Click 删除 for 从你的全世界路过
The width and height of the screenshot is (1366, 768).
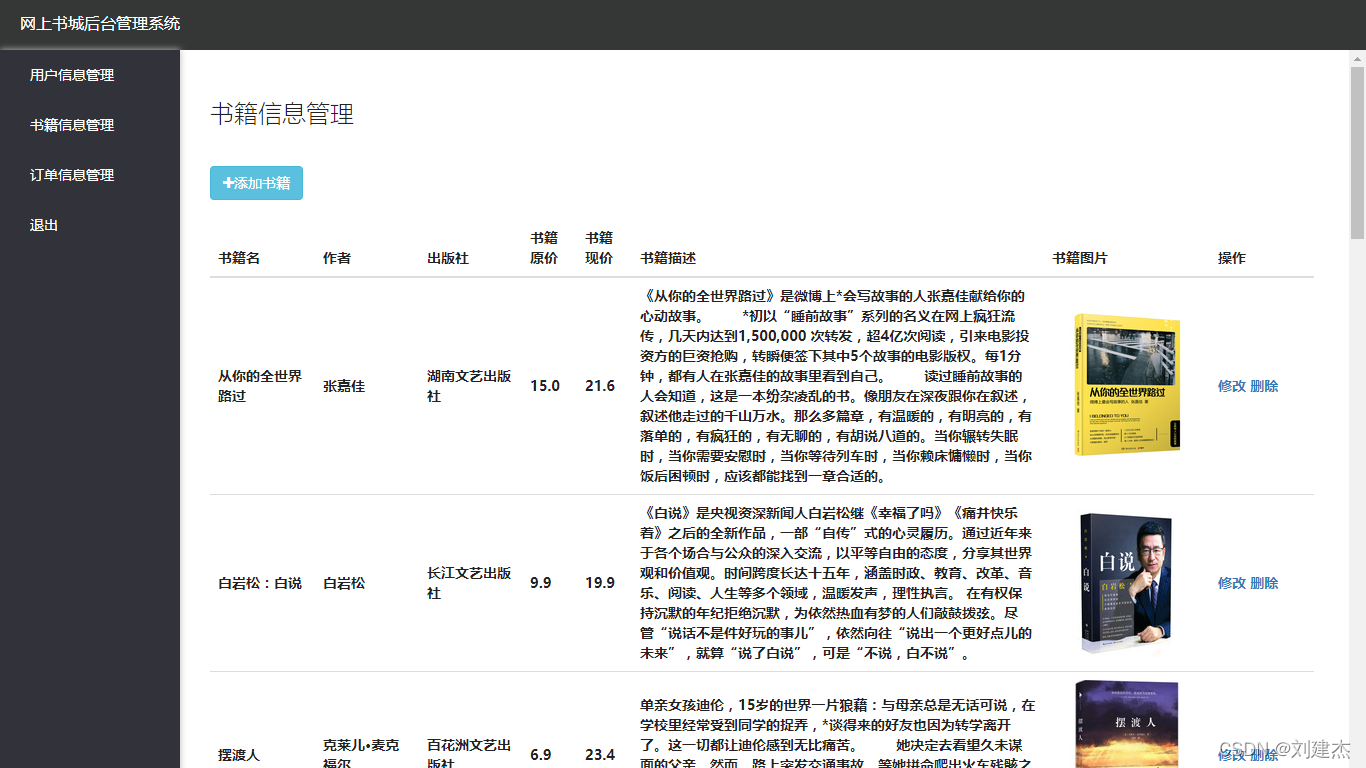1264,386
